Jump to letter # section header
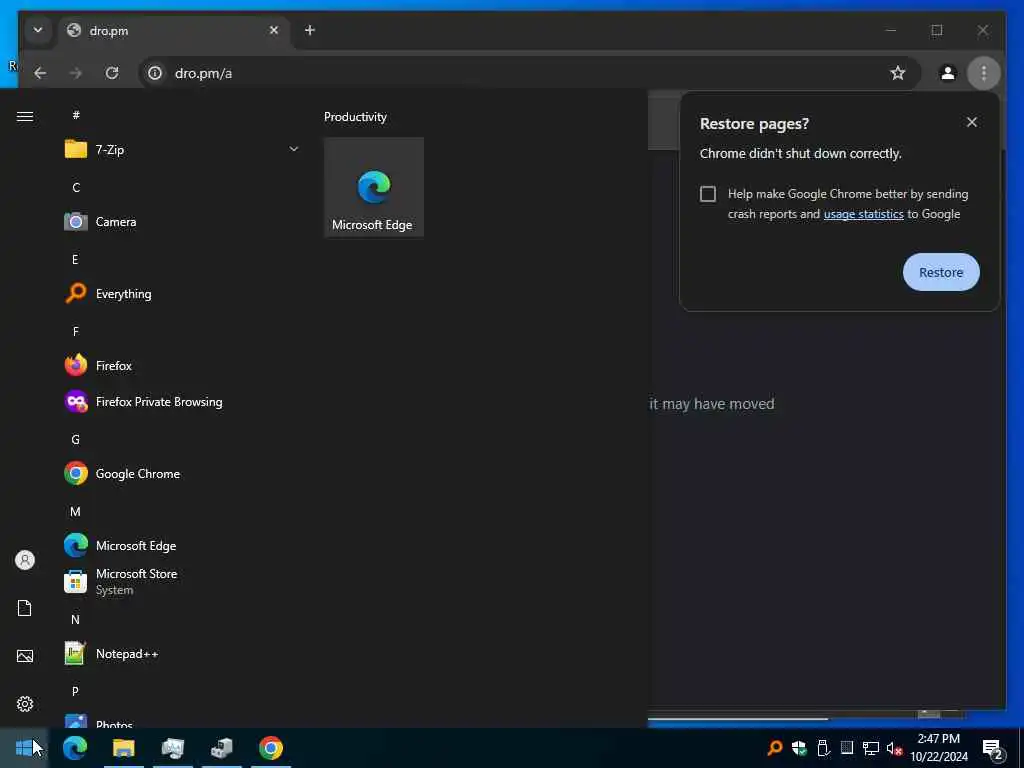Screen dimensions: 1024x768 (76, 115)
